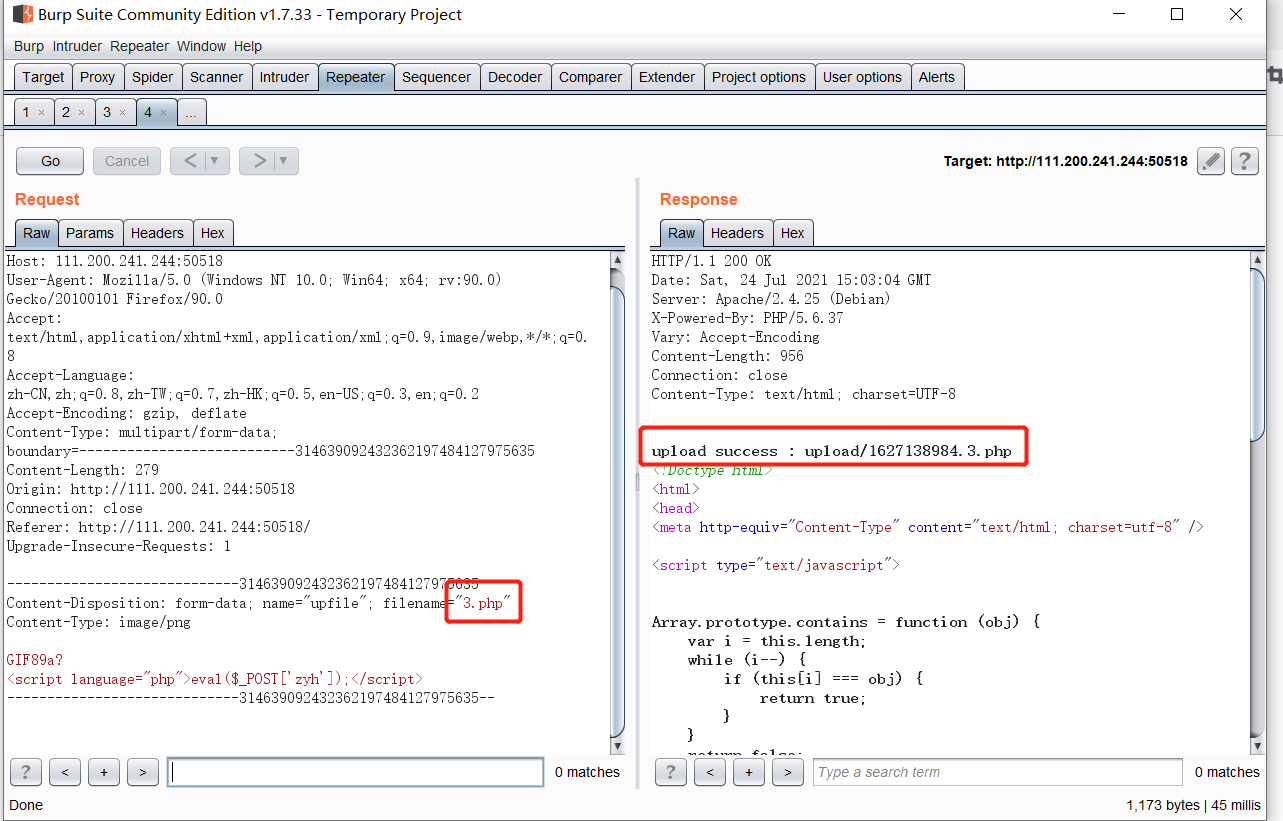
Task: Go to previous match in response search
Action: 710,772
